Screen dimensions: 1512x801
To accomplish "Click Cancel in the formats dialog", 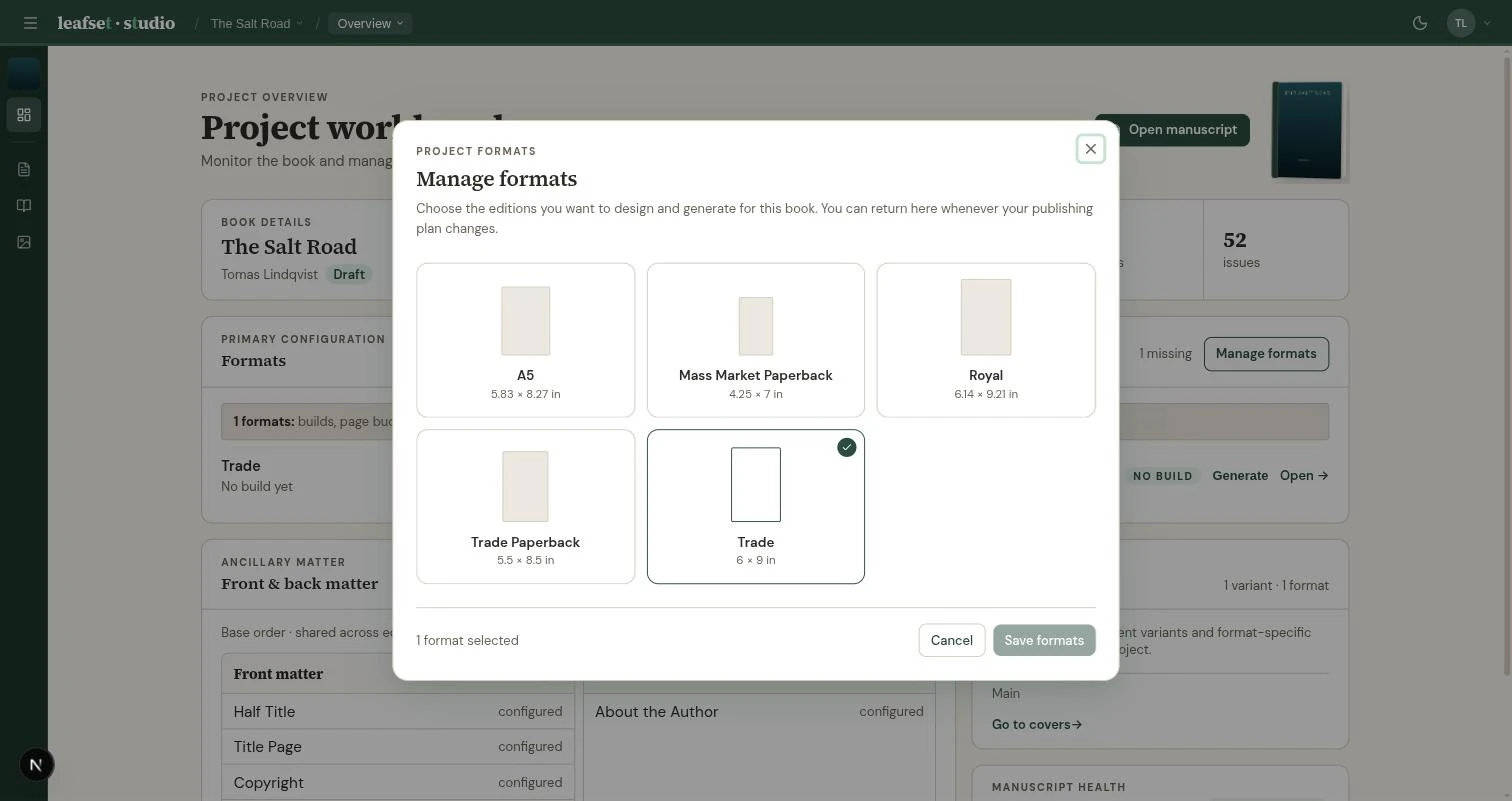I will click(x=952, y=640).
